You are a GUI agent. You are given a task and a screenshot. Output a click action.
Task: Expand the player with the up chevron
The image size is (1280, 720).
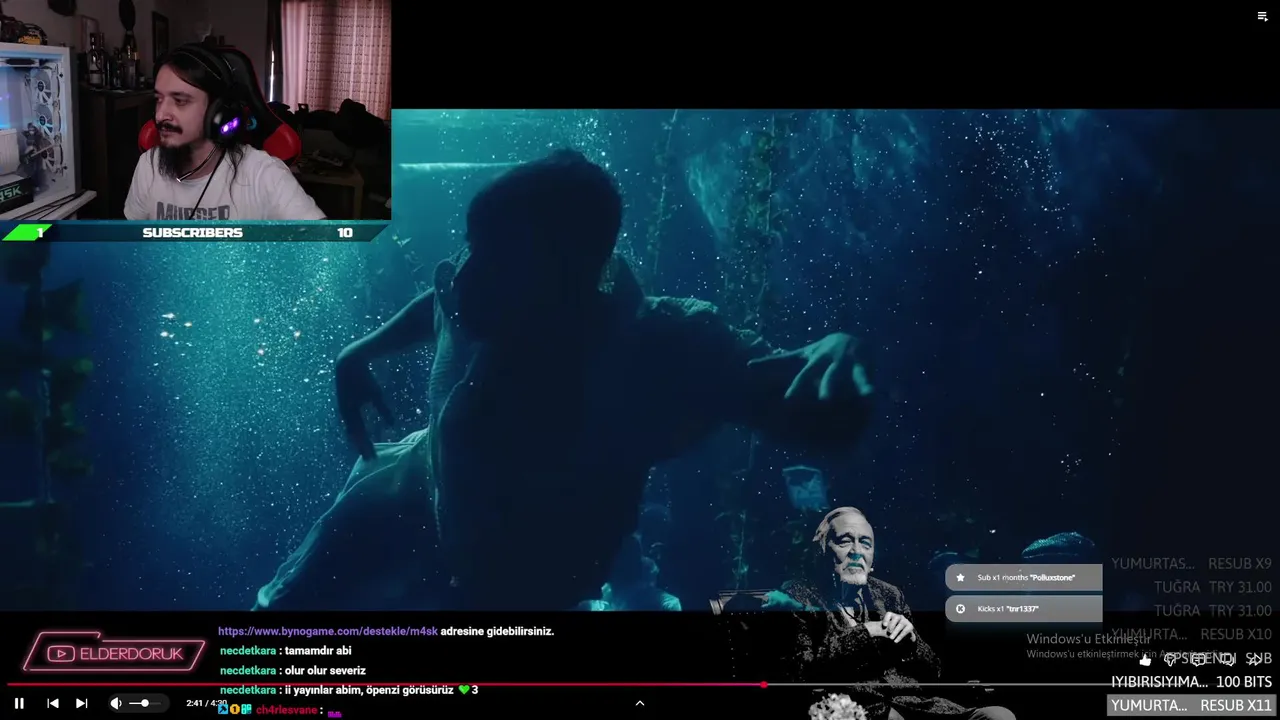pos(640,703)
